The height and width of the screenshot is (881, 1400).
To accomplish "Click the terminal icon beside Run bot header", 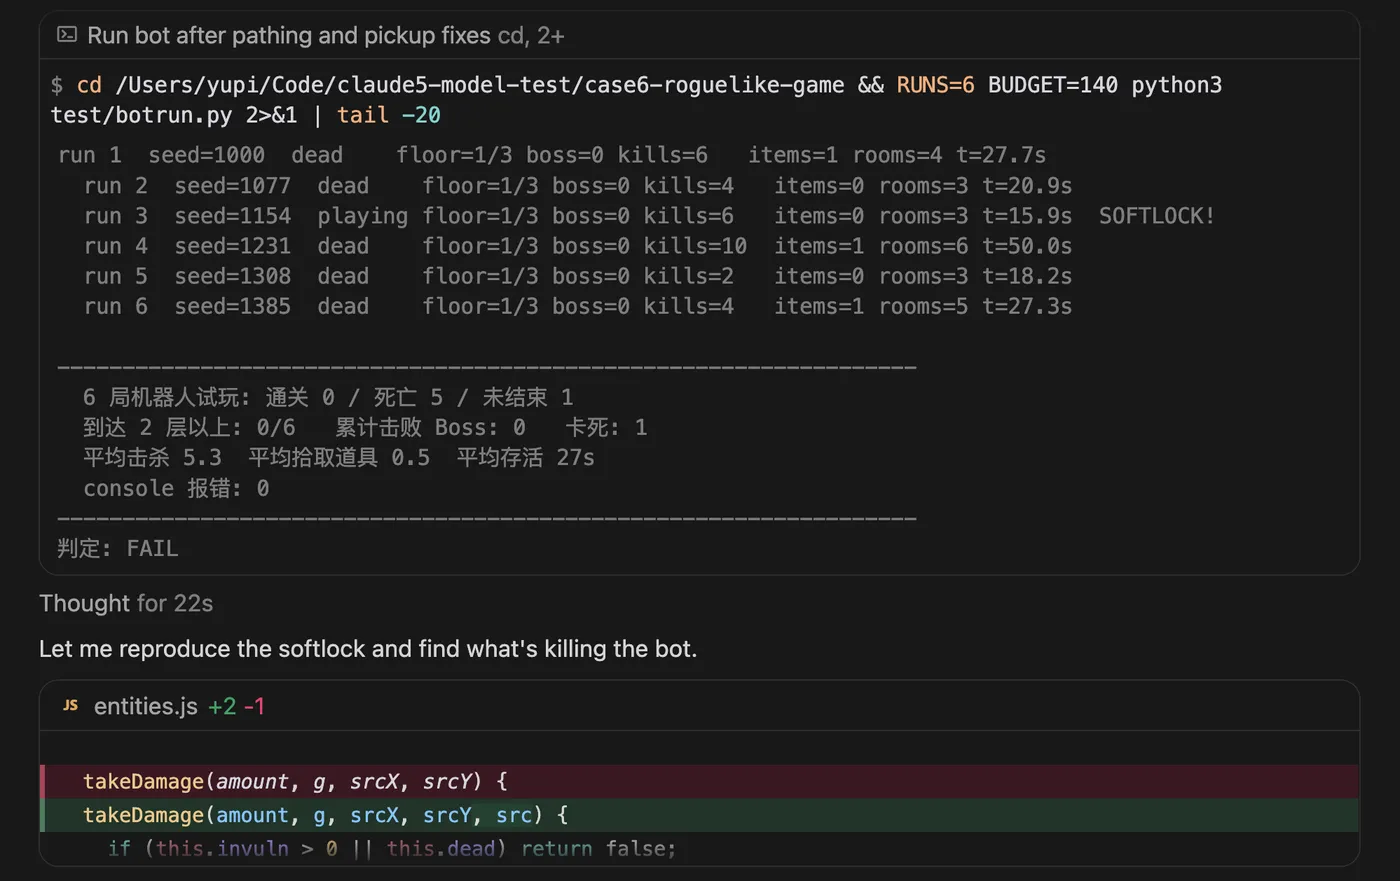I will [67, 35].
